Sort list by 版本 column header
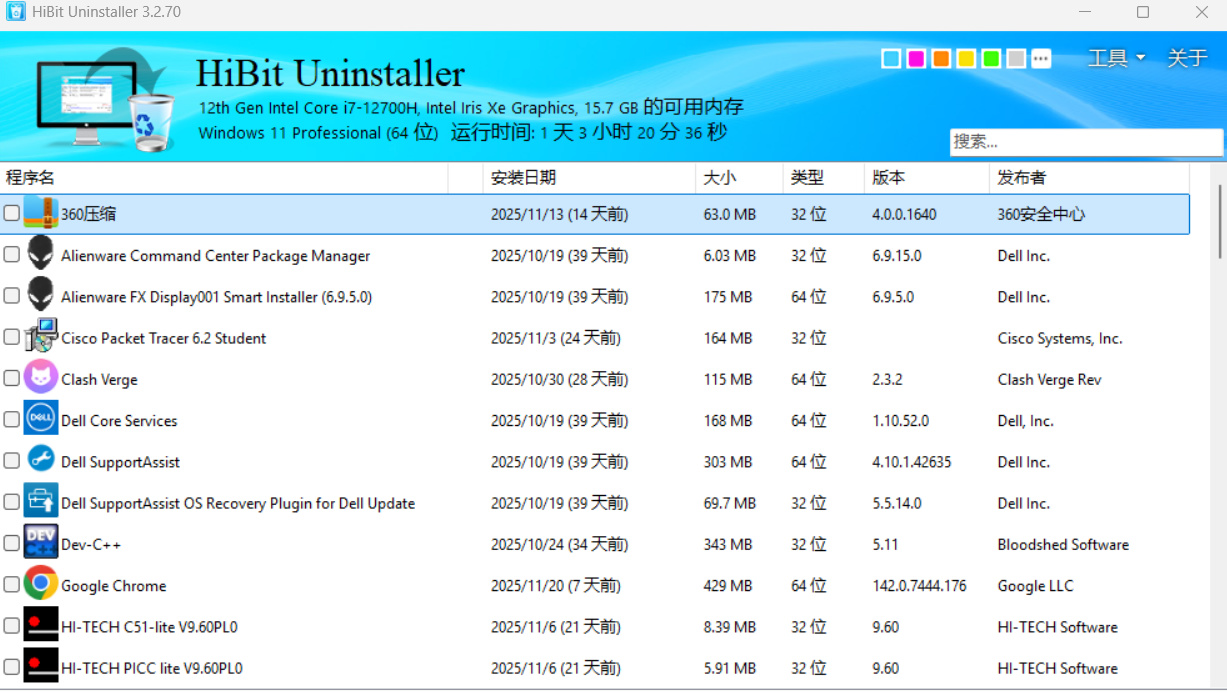 coord(926,177)
